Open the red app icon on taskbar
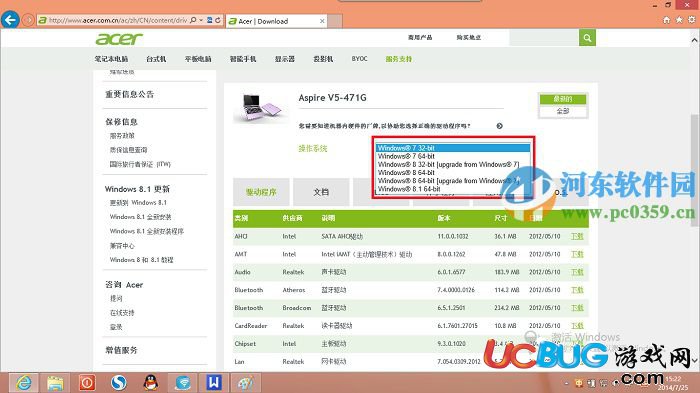Image resolution: width=700 pixels, height=393 pixels. [87, 383]
